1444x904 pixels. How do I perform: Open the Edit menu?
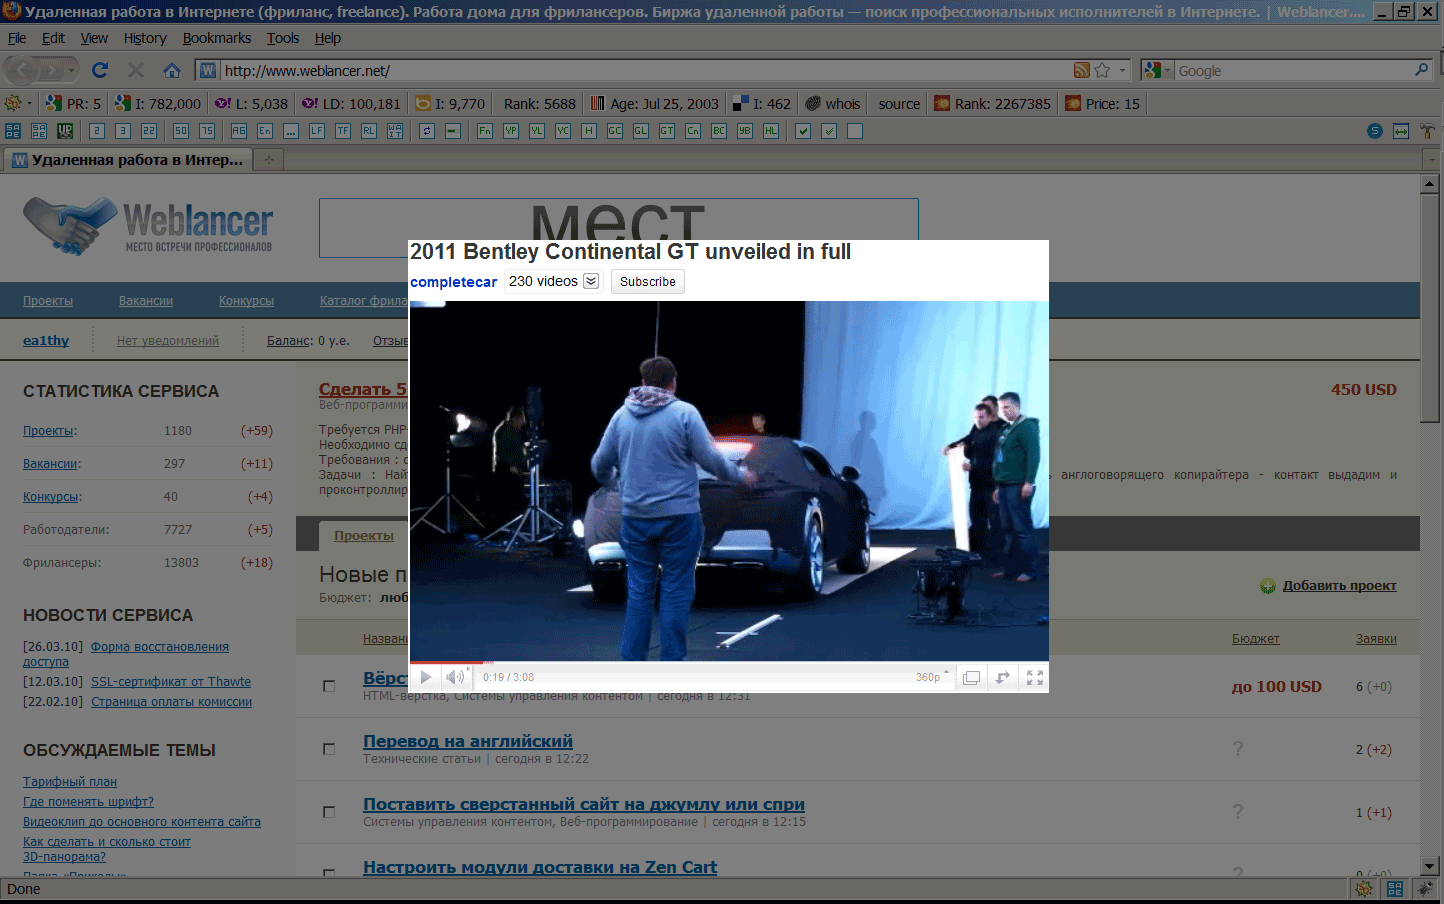pyautogui.click(x=53, y=38)
